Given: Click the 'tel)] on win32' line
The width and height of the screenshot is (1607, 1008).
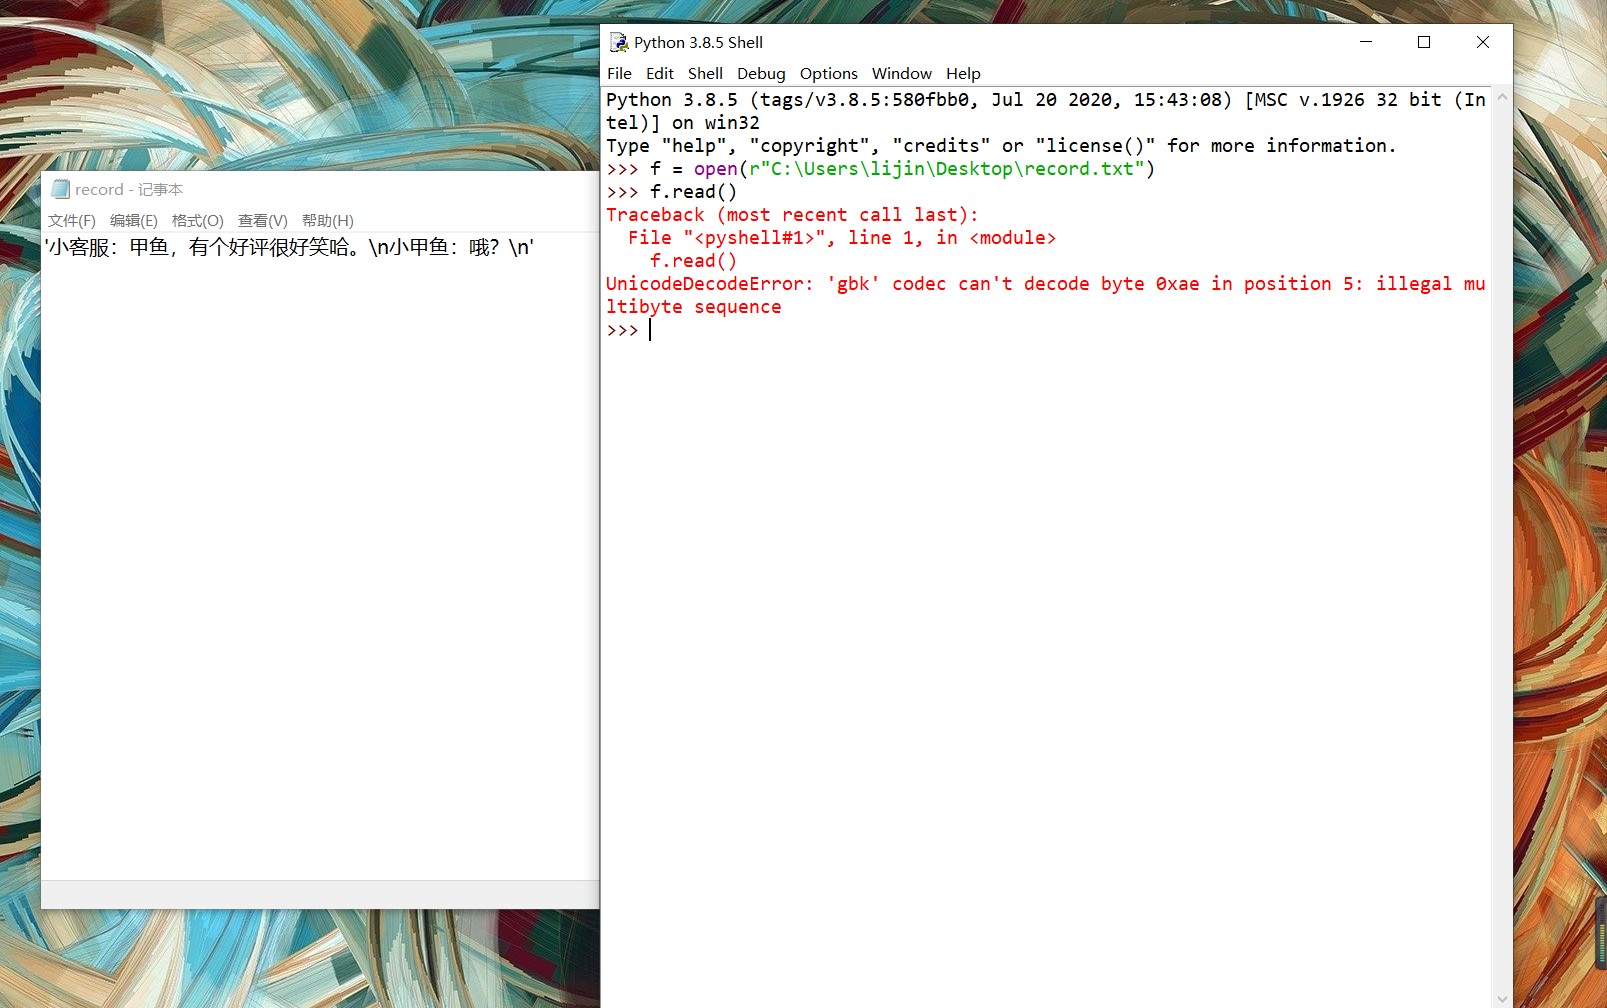Looking at the screenshot, I should [x=683, y=123].
